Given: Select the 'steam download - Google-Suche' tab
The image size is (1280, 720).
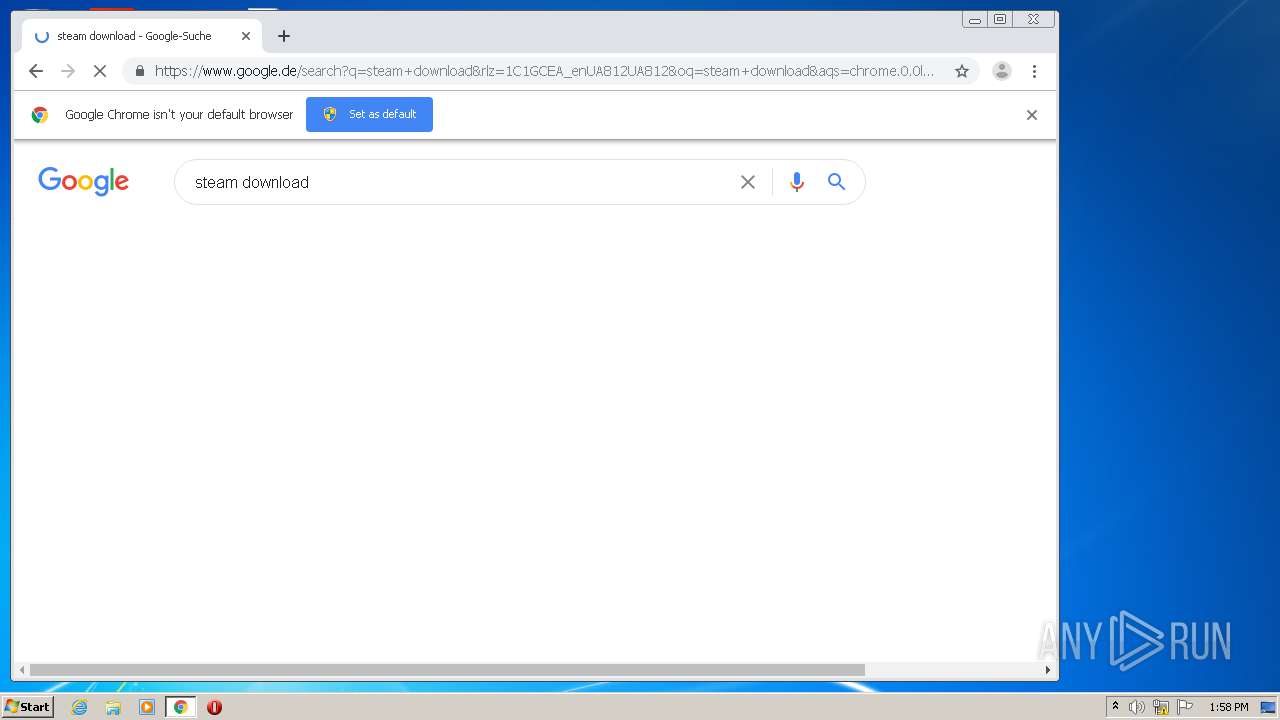Looking at the screenshot, I should (x=142, y=36).
